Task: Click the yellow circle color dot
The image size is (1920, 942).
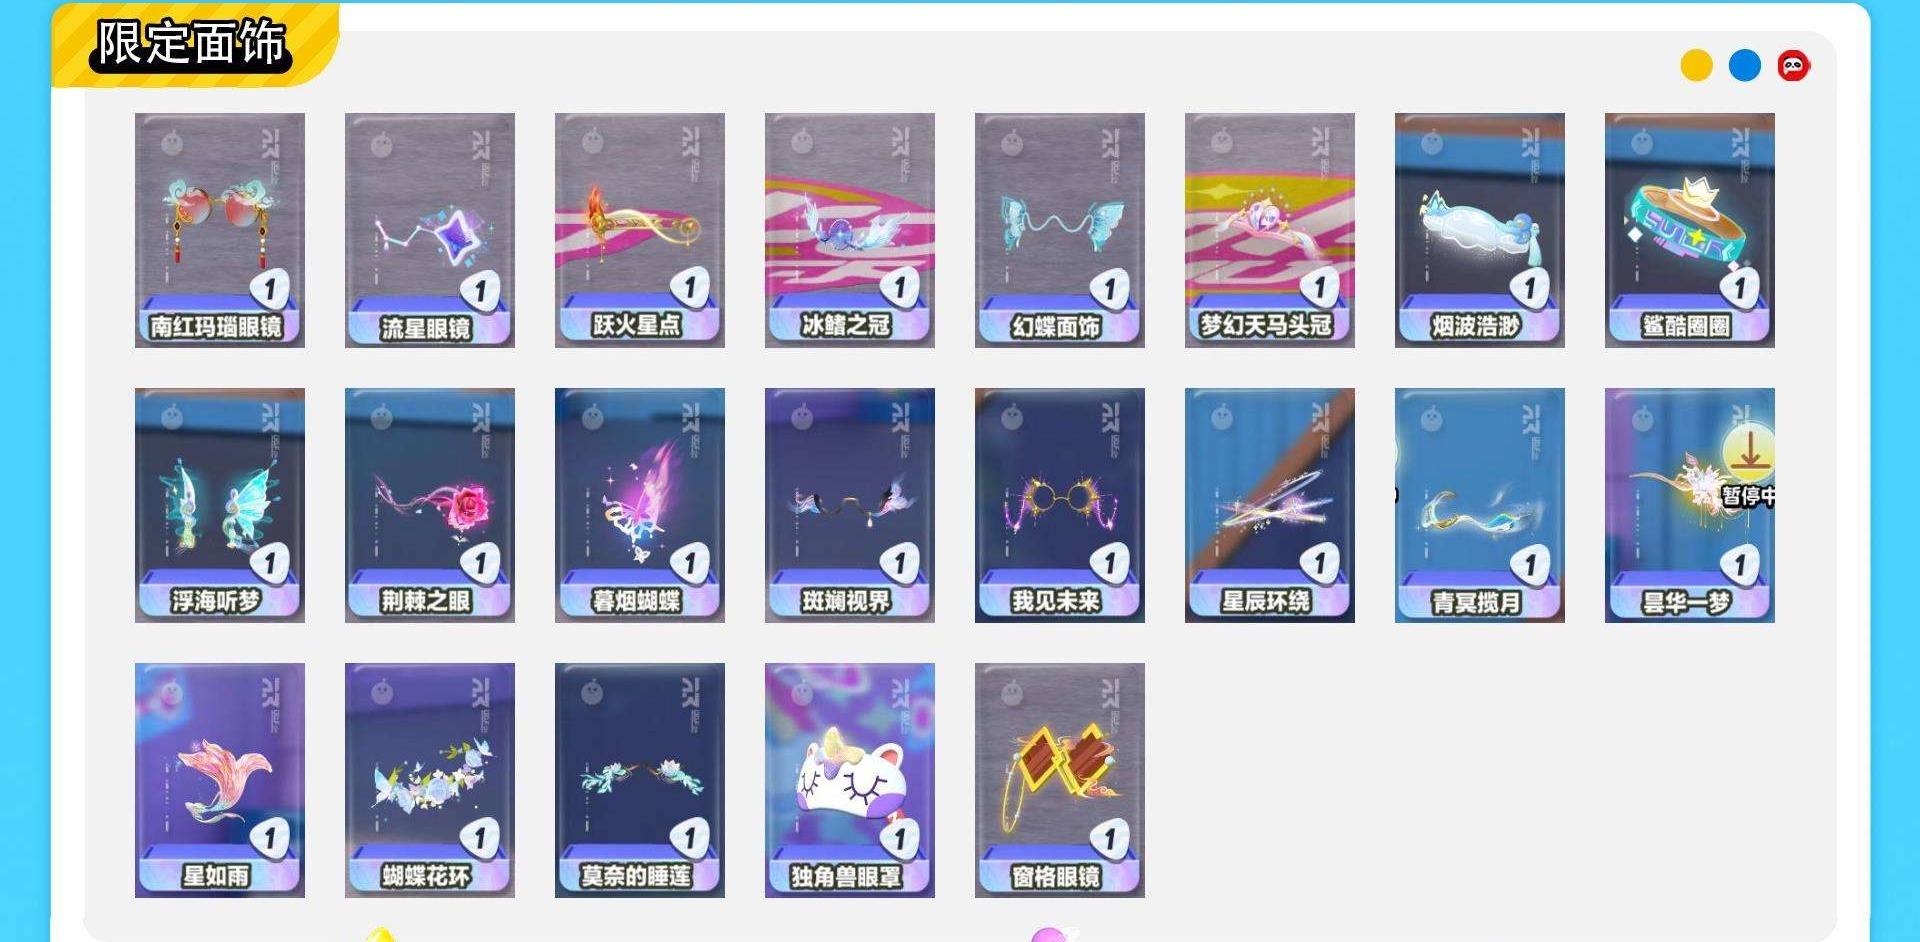Action: tap(1696, 66)
